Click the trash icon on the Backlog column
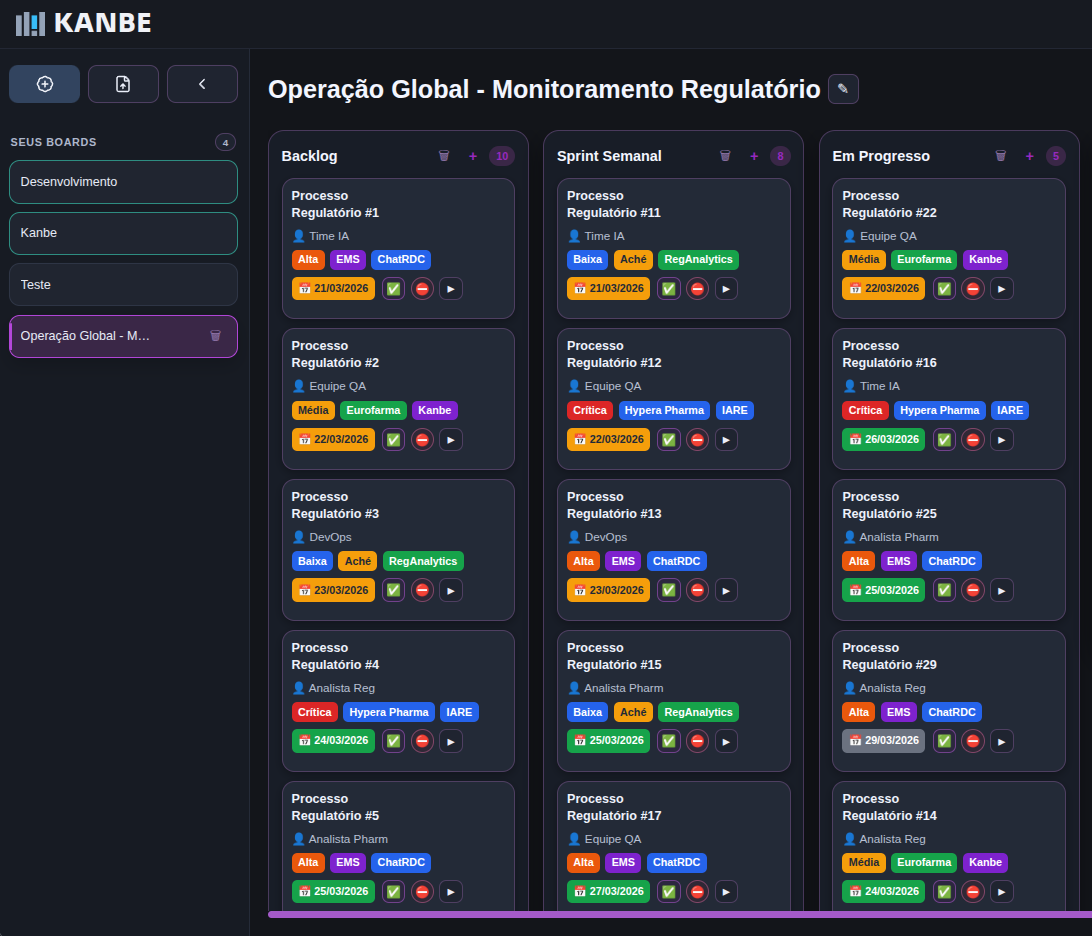1092x936 pixels. 444,156
